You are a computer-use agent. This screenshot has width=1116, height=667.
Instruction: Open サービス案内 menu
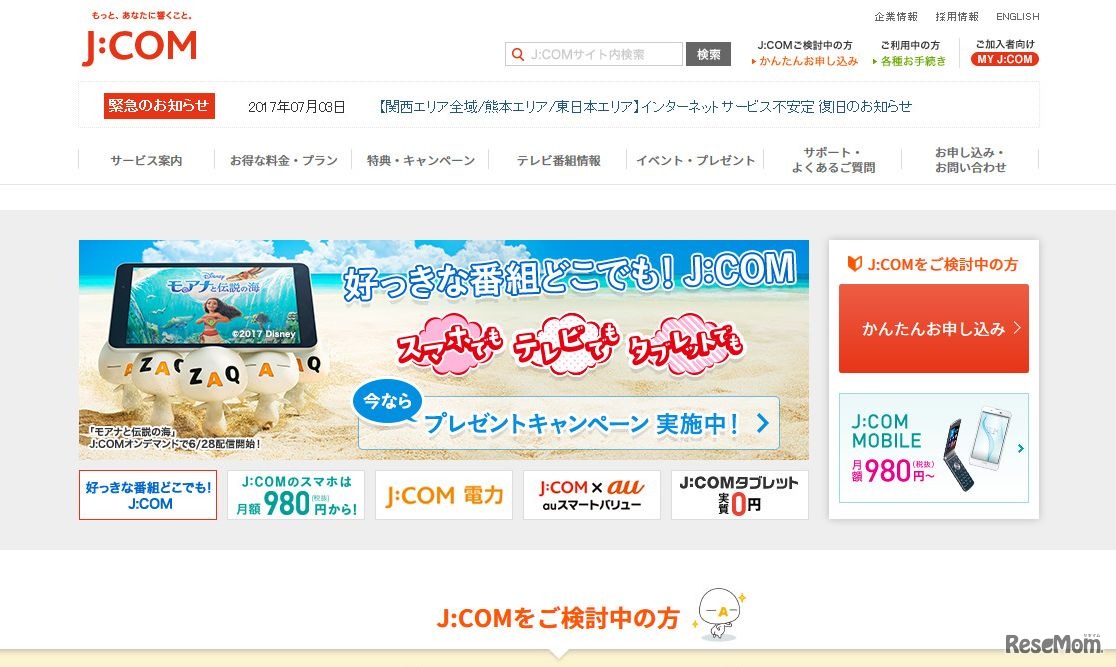[x=146, y=160]
